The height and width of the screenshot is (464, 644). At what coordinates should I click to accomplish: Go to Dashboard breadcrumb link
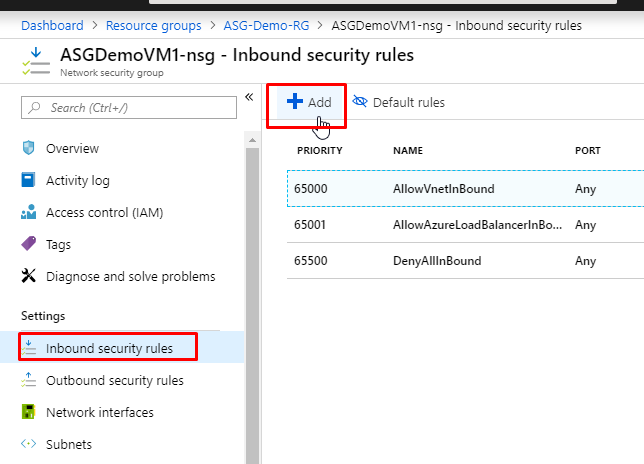point(52,25)
